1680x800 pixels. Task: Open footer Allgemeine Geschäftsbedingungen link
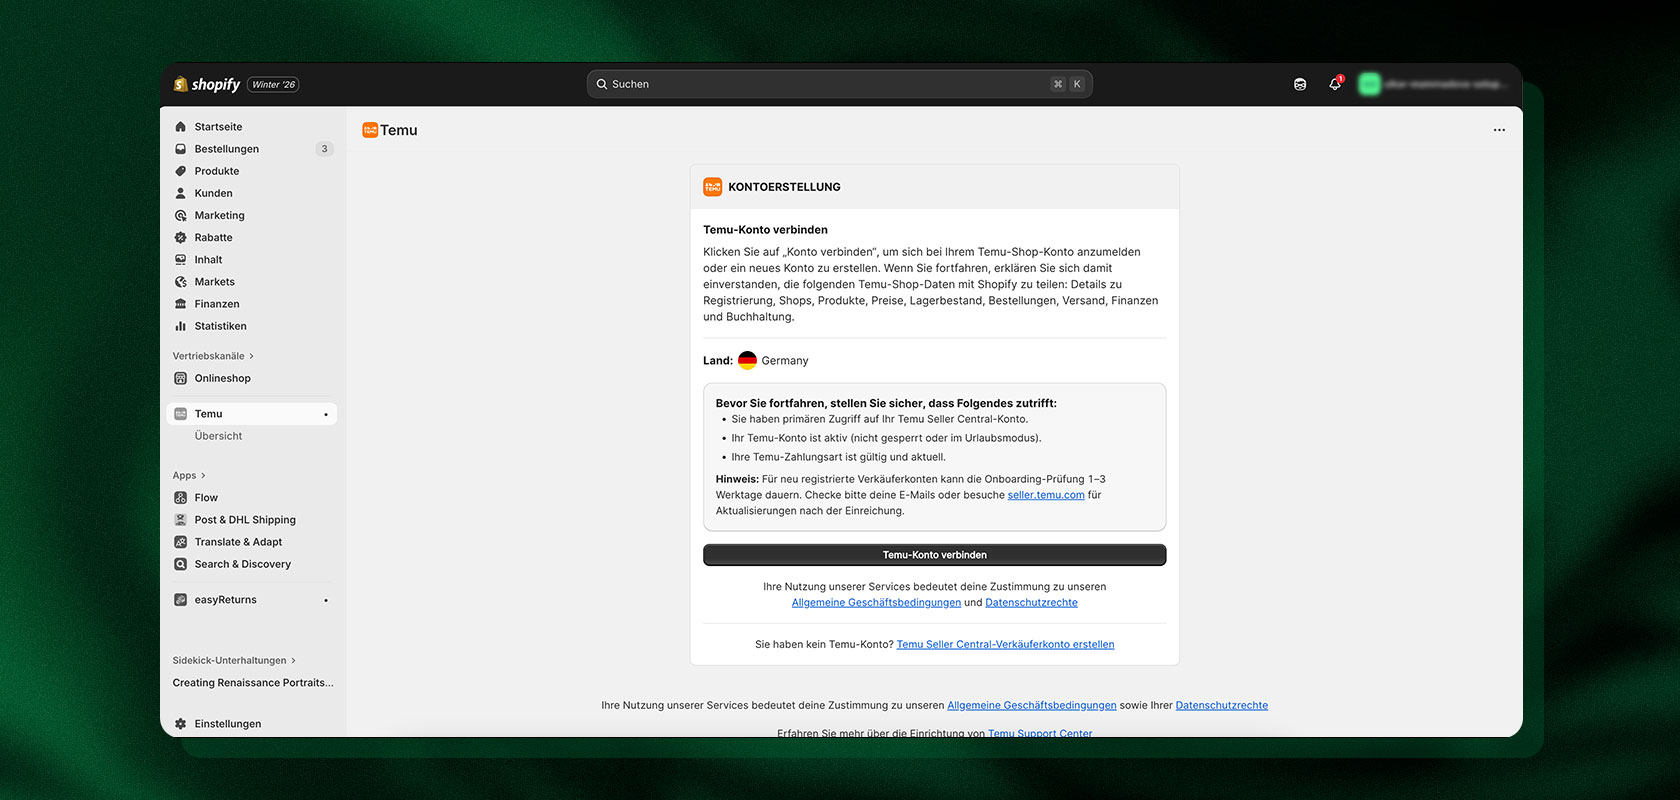[1032, 706]
